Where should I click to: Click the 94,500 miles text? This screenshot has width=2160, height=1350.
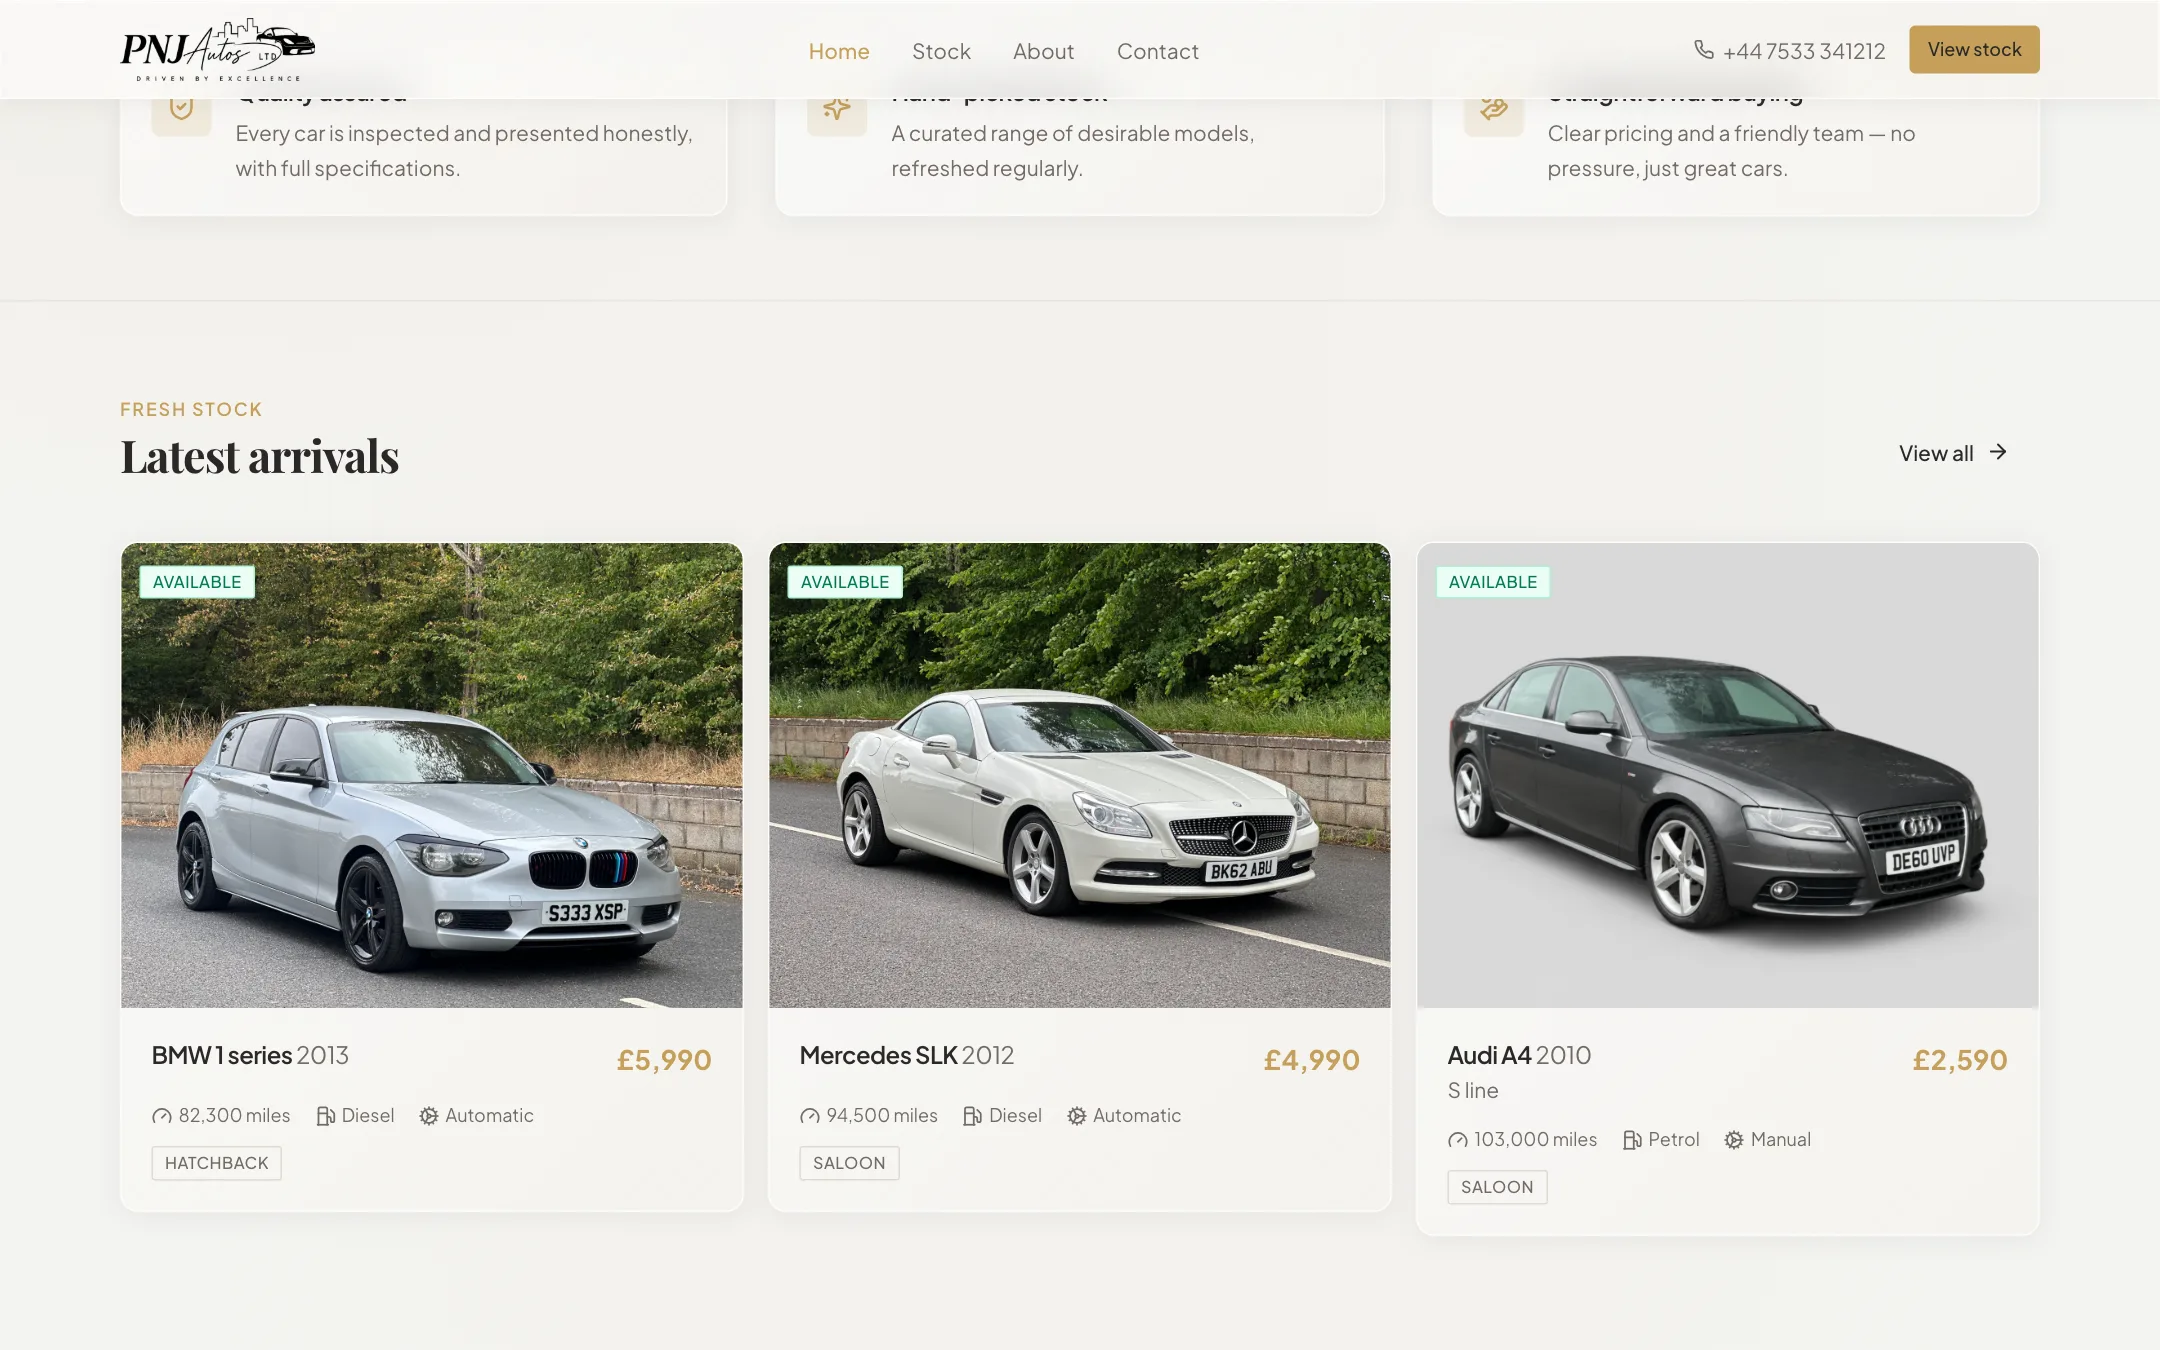tap(882, 1115)
